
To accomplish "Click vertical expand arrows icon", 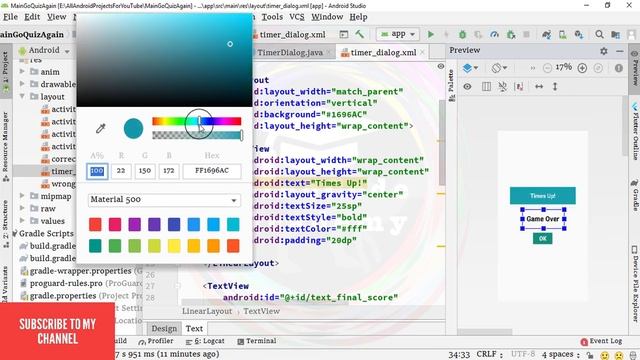I will tap(555, 87).
